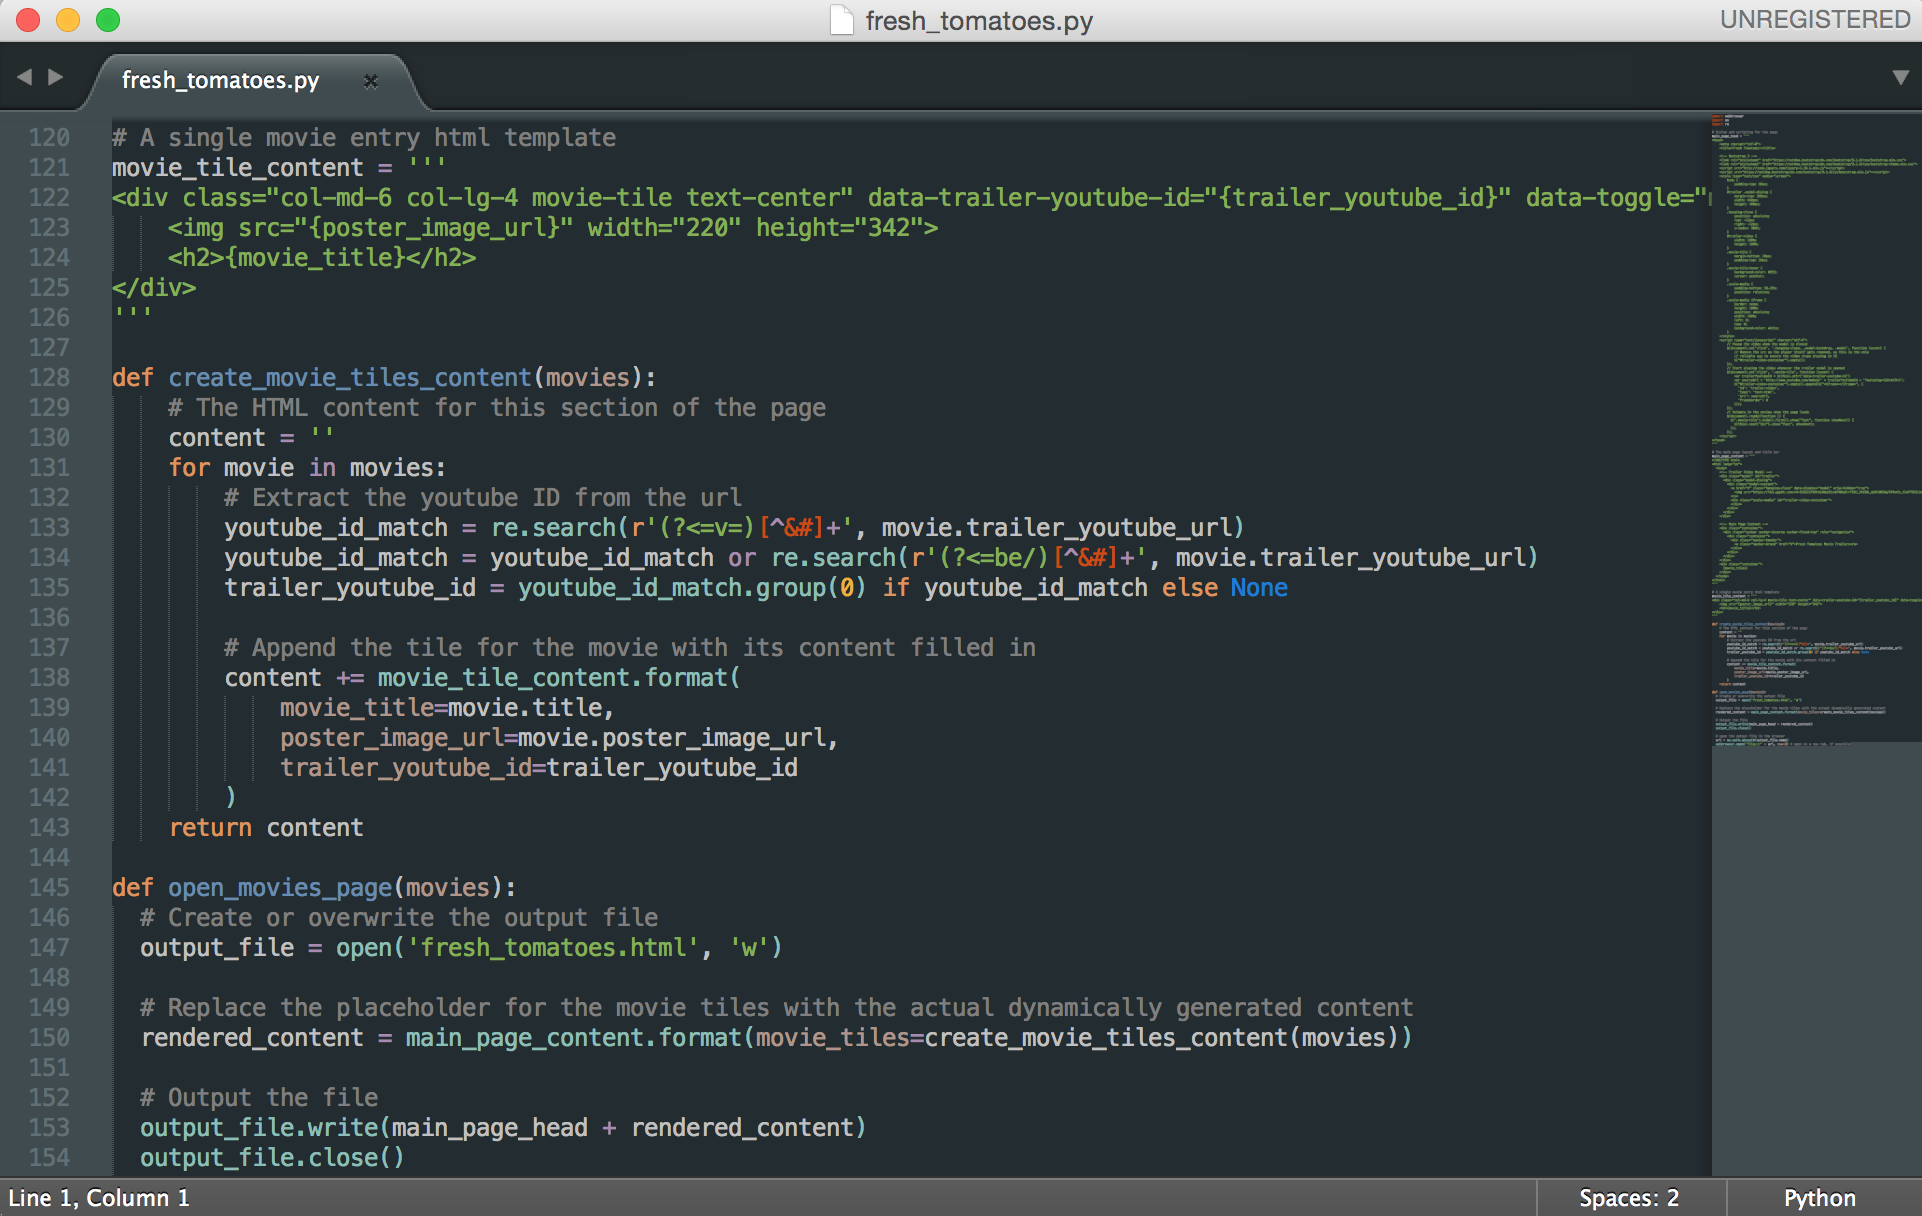
Task: Click the UNREGISTERED label in title bar
Action: [1814, 20]
